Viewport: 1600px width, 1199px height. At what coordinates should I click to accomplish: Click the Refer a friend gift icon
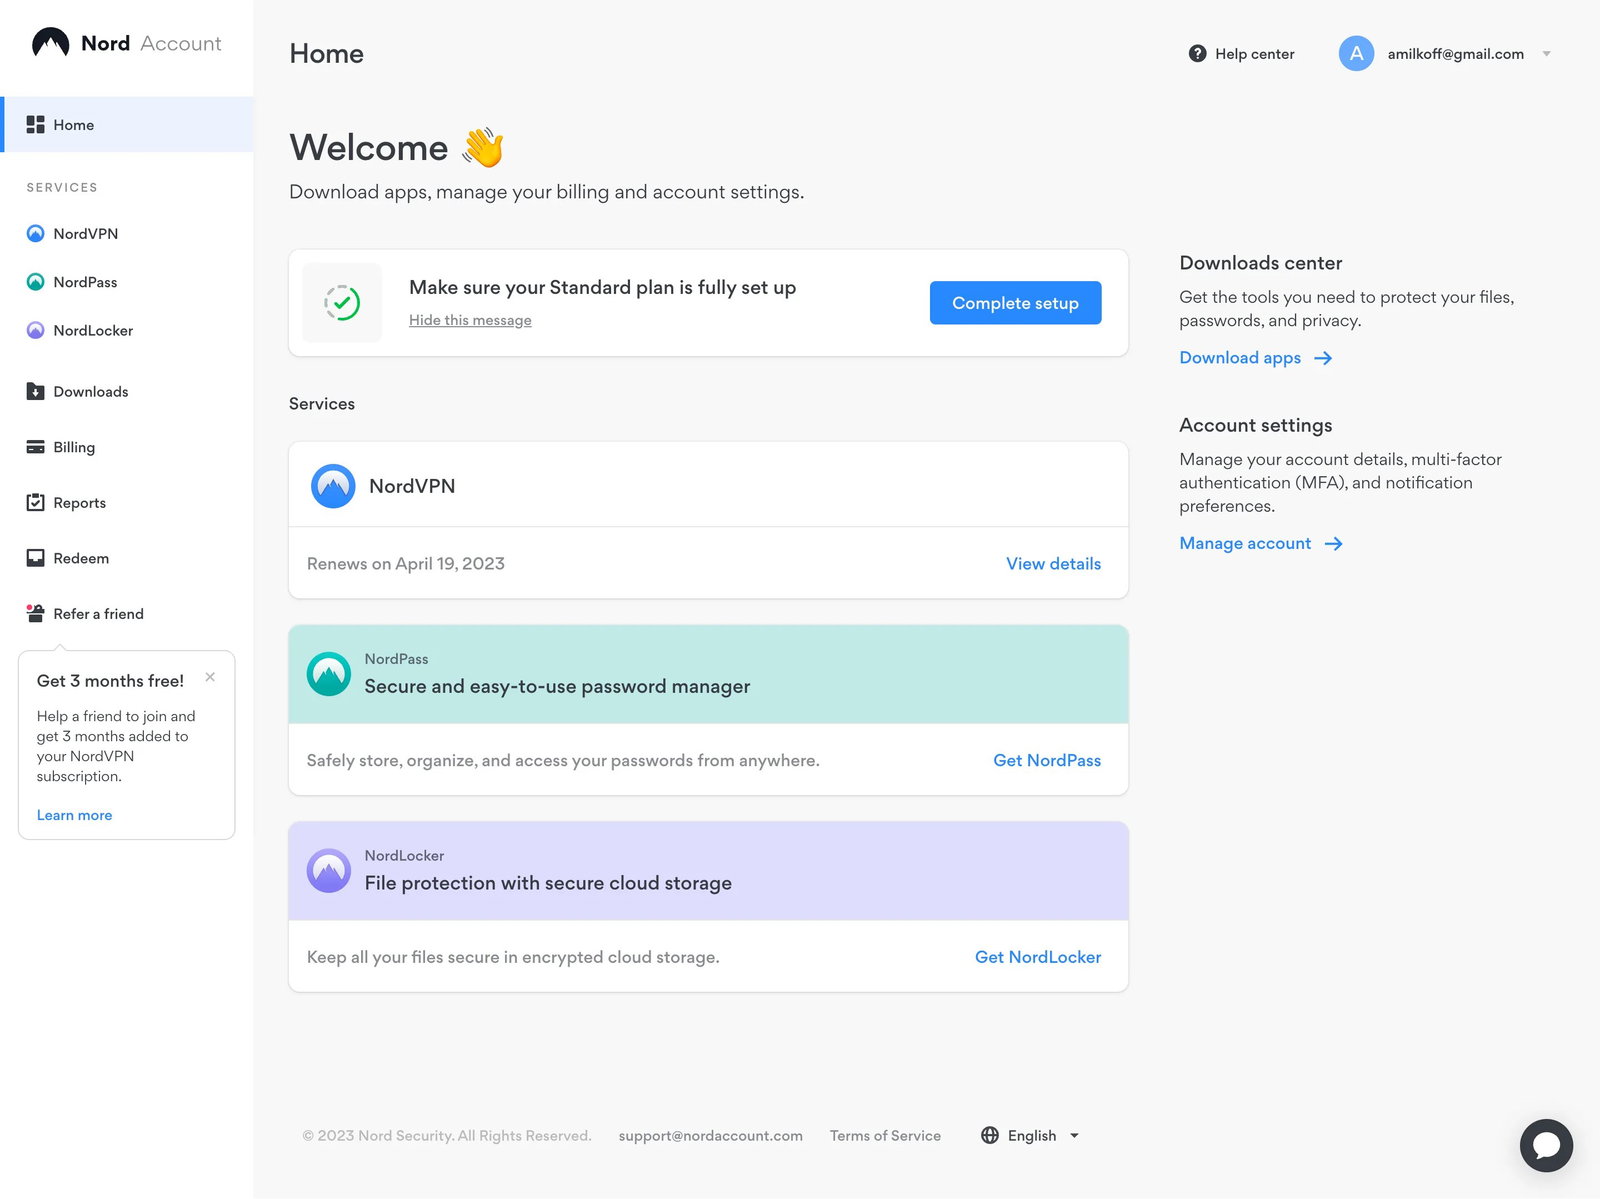tap(35, 613)
